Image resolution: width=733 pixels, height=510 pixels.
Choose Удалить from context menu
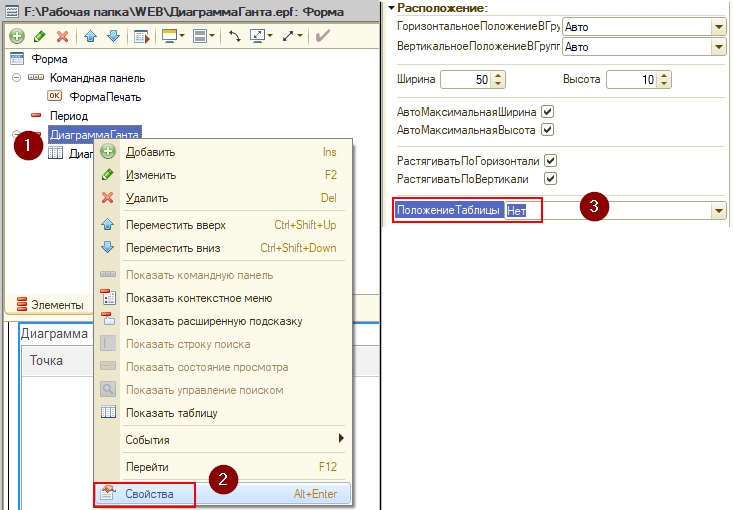[223, 198]
